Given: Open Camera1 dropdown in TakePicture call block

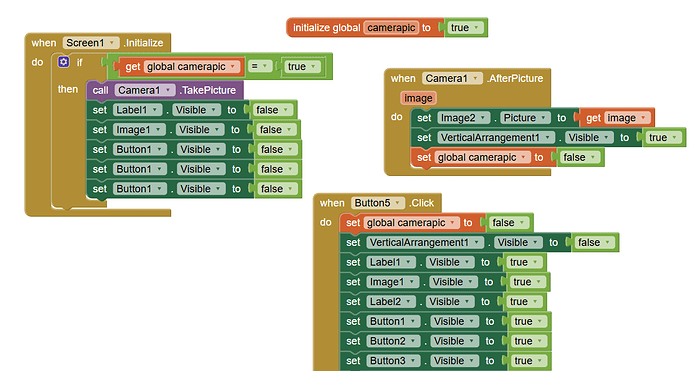Looking at the screenshot, I should (145, 90).
